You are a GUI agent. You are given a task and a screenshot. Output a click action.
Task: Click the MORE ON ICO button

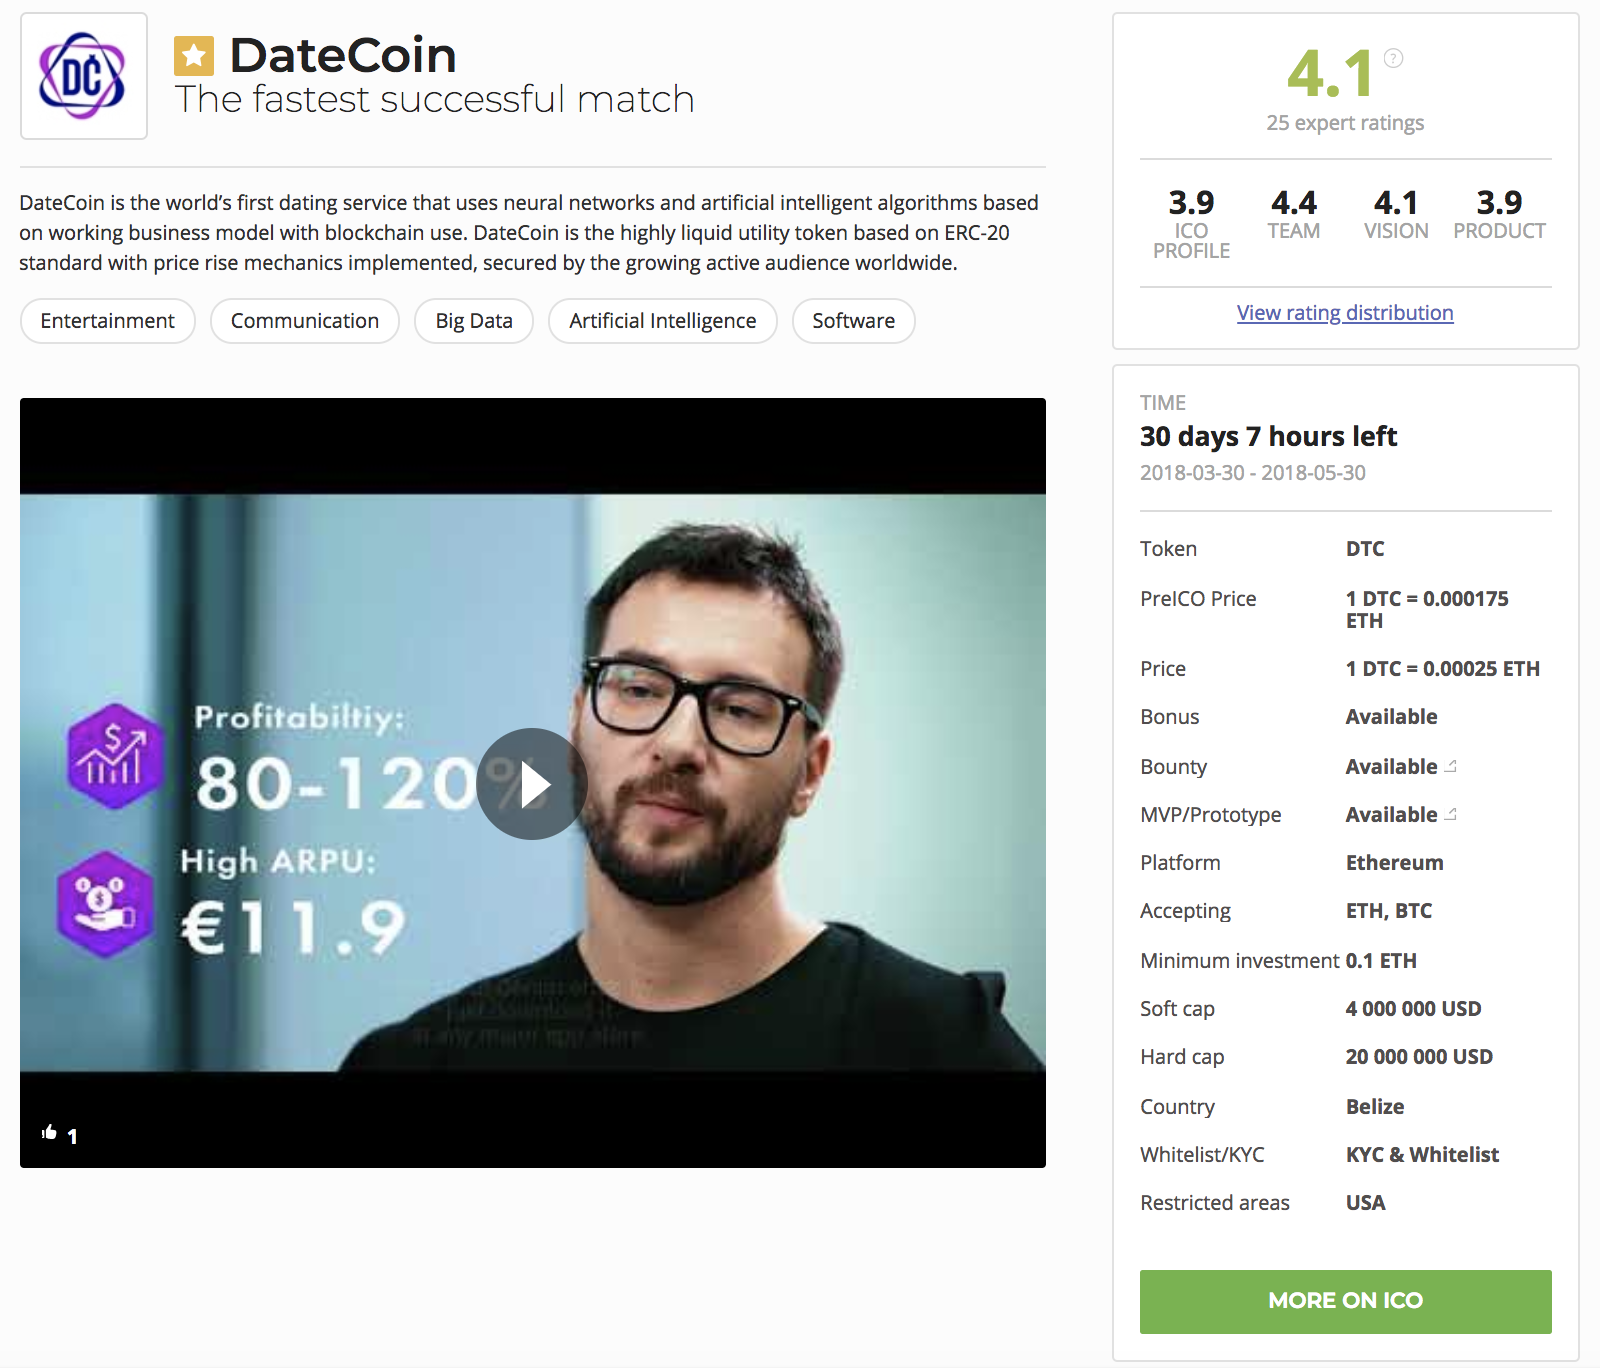(1346, 1301)
